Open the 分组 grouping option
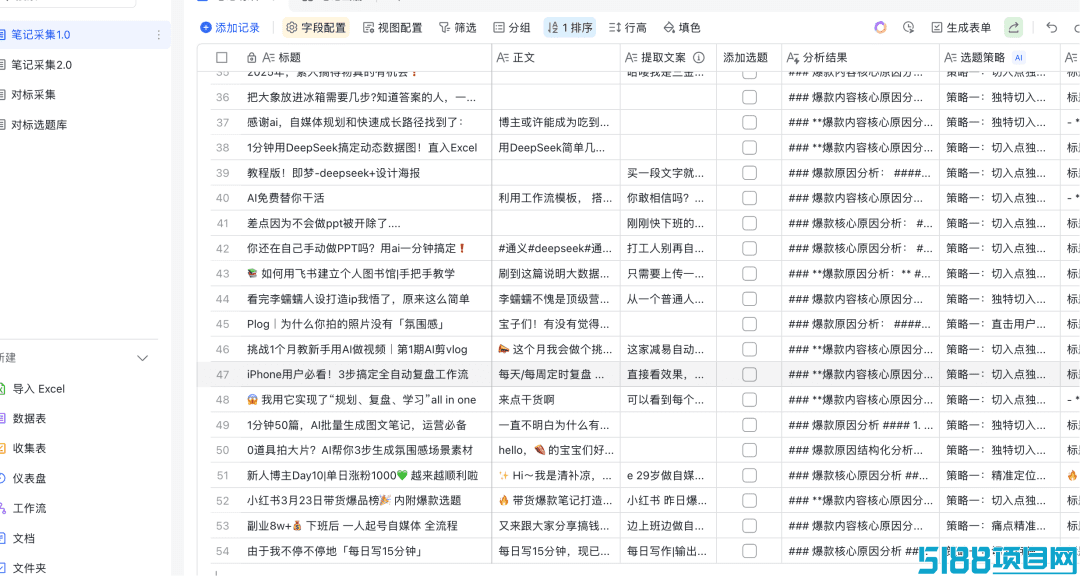This screenshot has width=1080, height=576. (512, 28)
